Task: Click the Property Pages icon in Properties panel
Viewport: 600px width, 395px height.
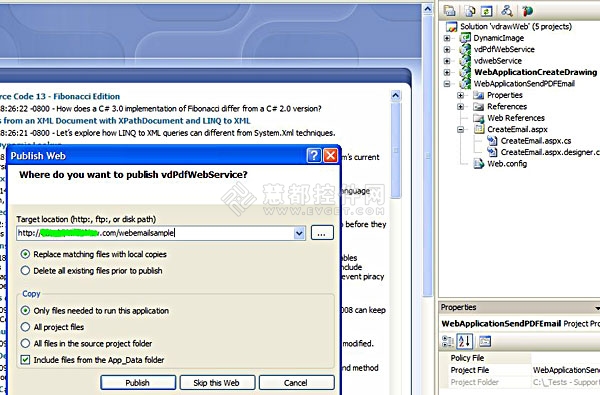Action: click(485, 341)
